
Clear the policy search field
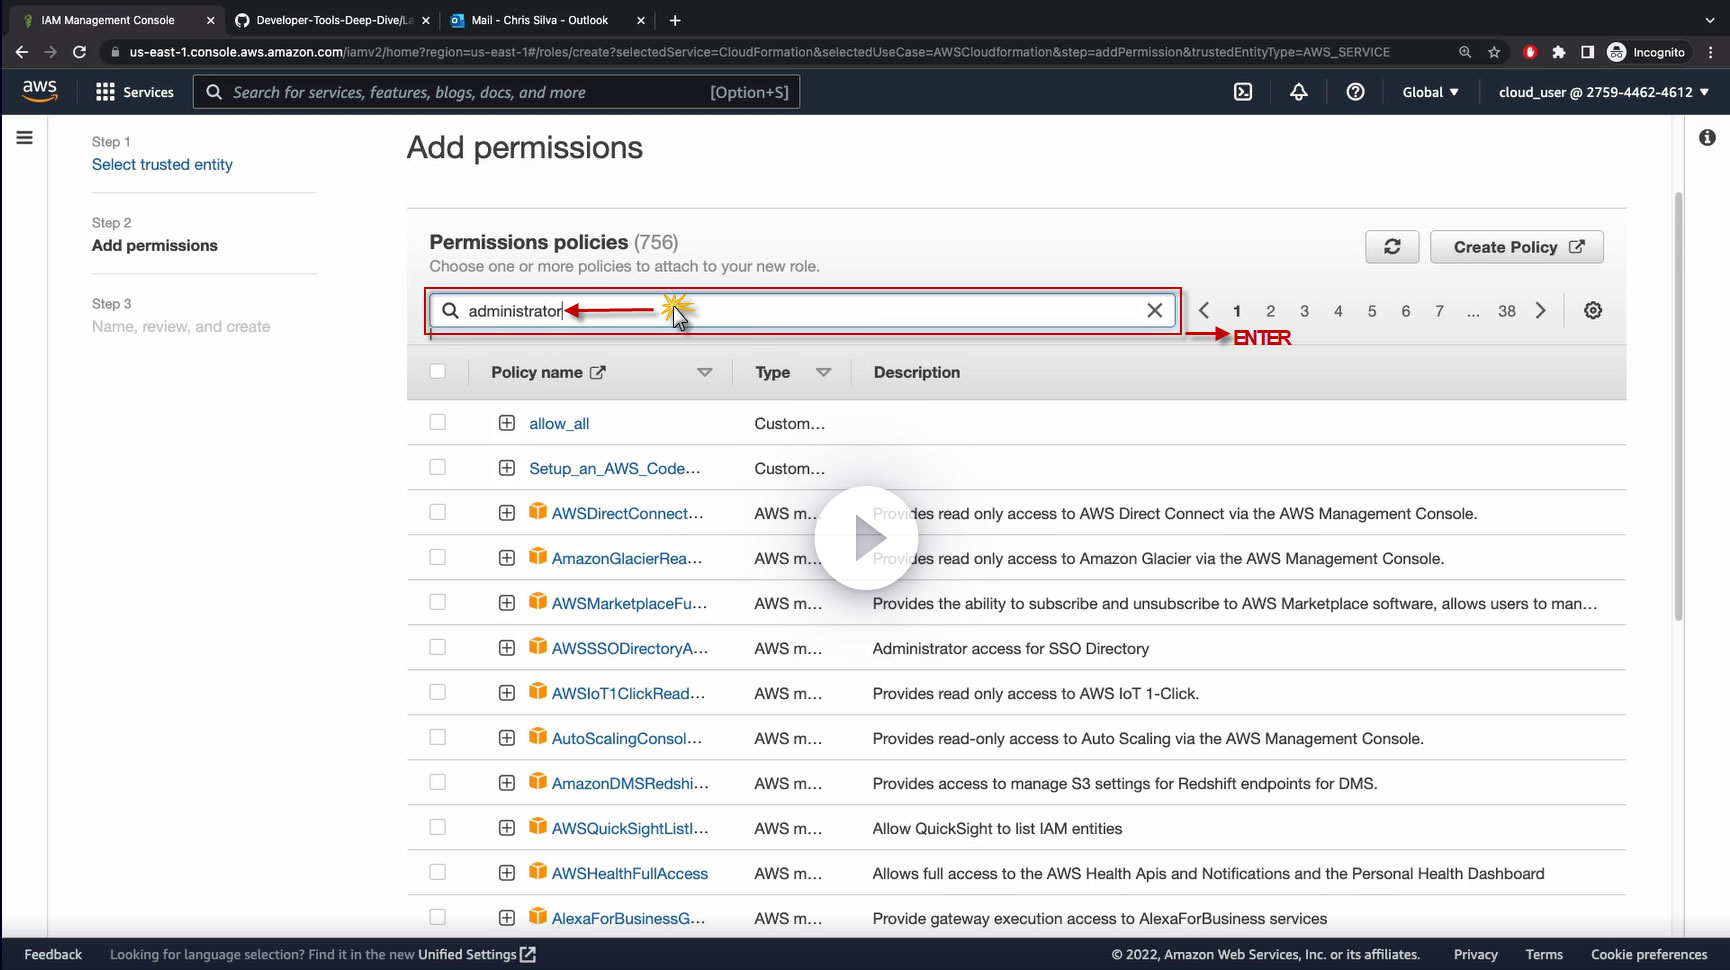[x=1154, y=311]
